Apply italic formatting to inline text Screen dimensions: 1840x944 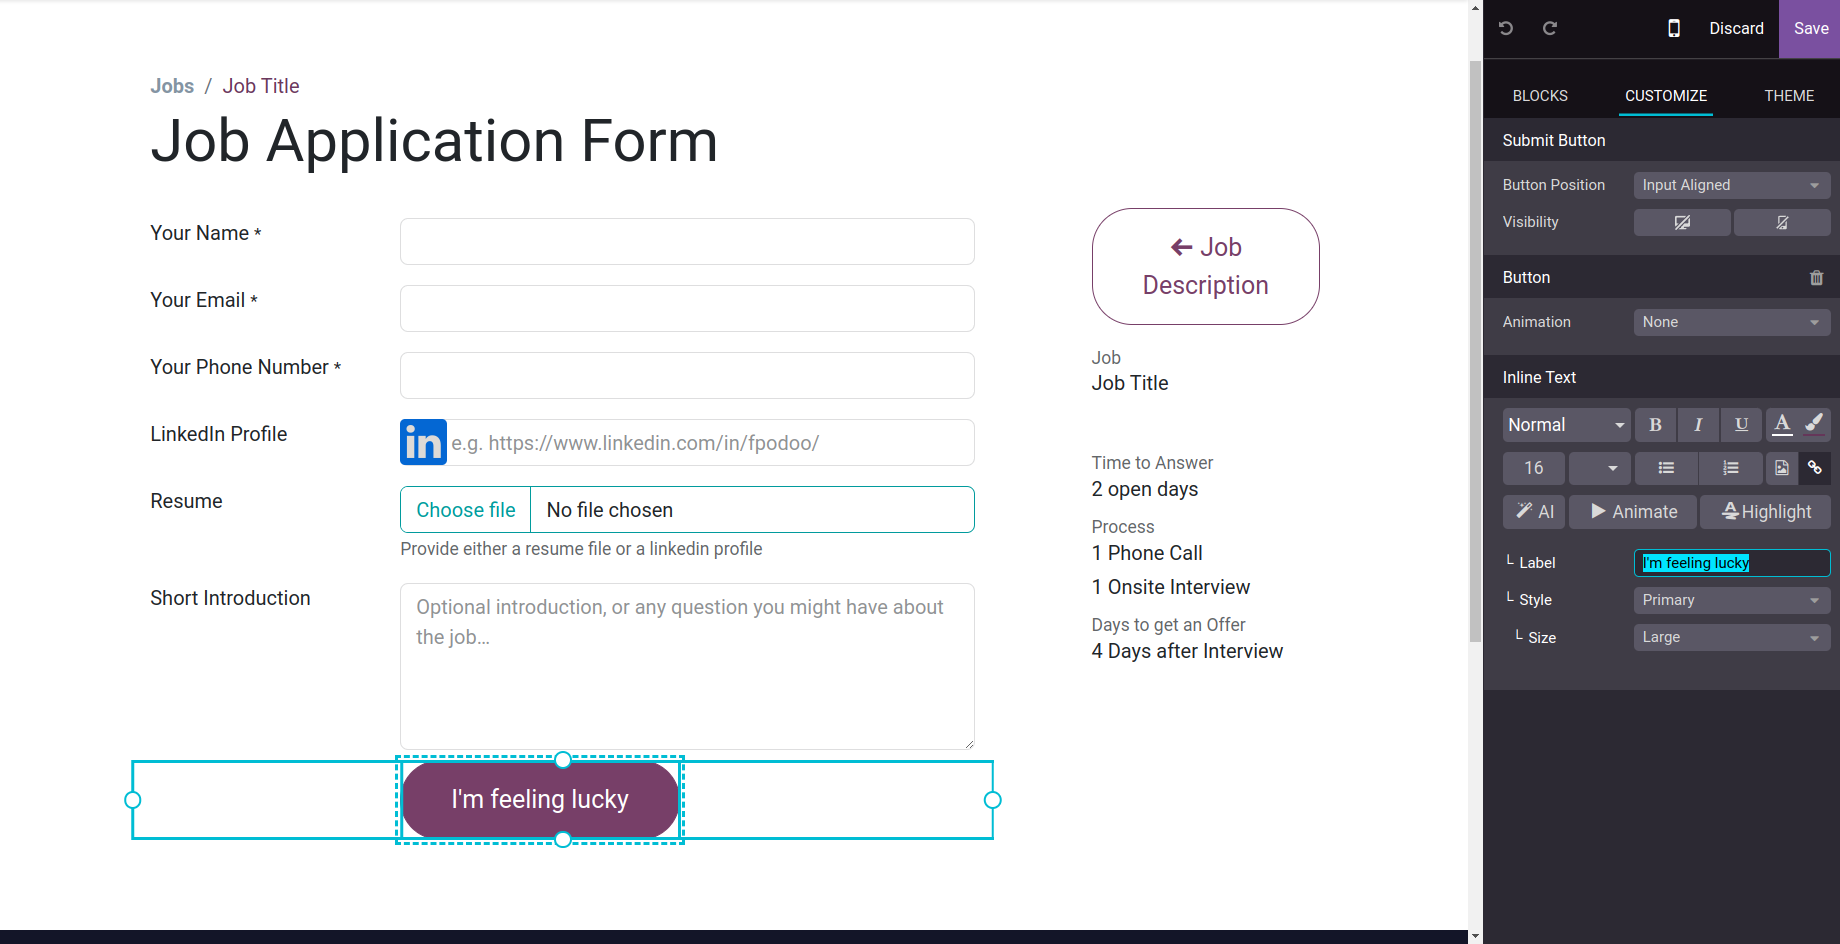click(x=1698, y=425)
